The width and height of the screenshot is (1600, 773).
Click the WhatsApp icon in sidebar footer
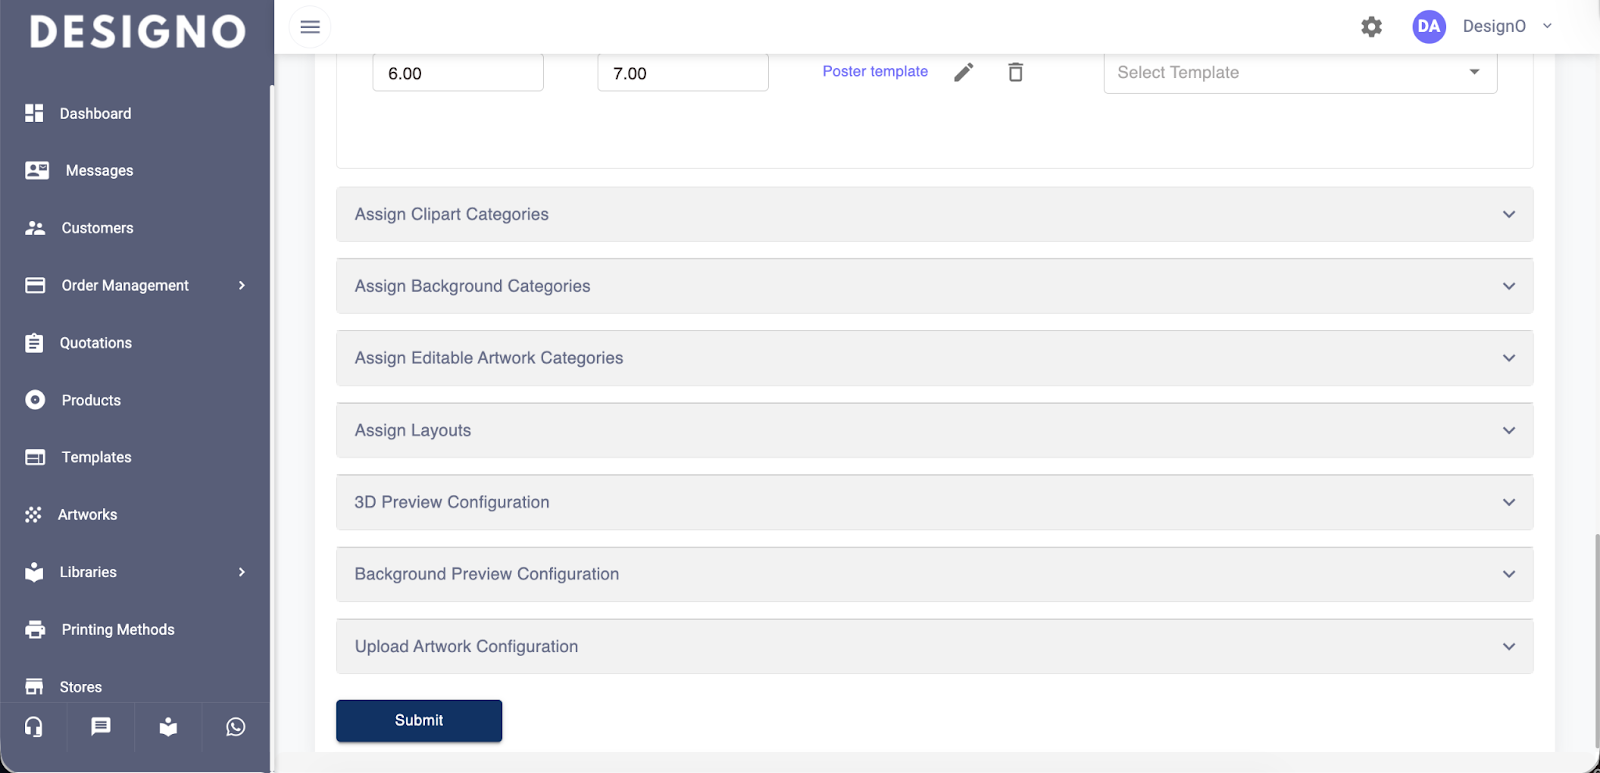click(x=235, y=727)
